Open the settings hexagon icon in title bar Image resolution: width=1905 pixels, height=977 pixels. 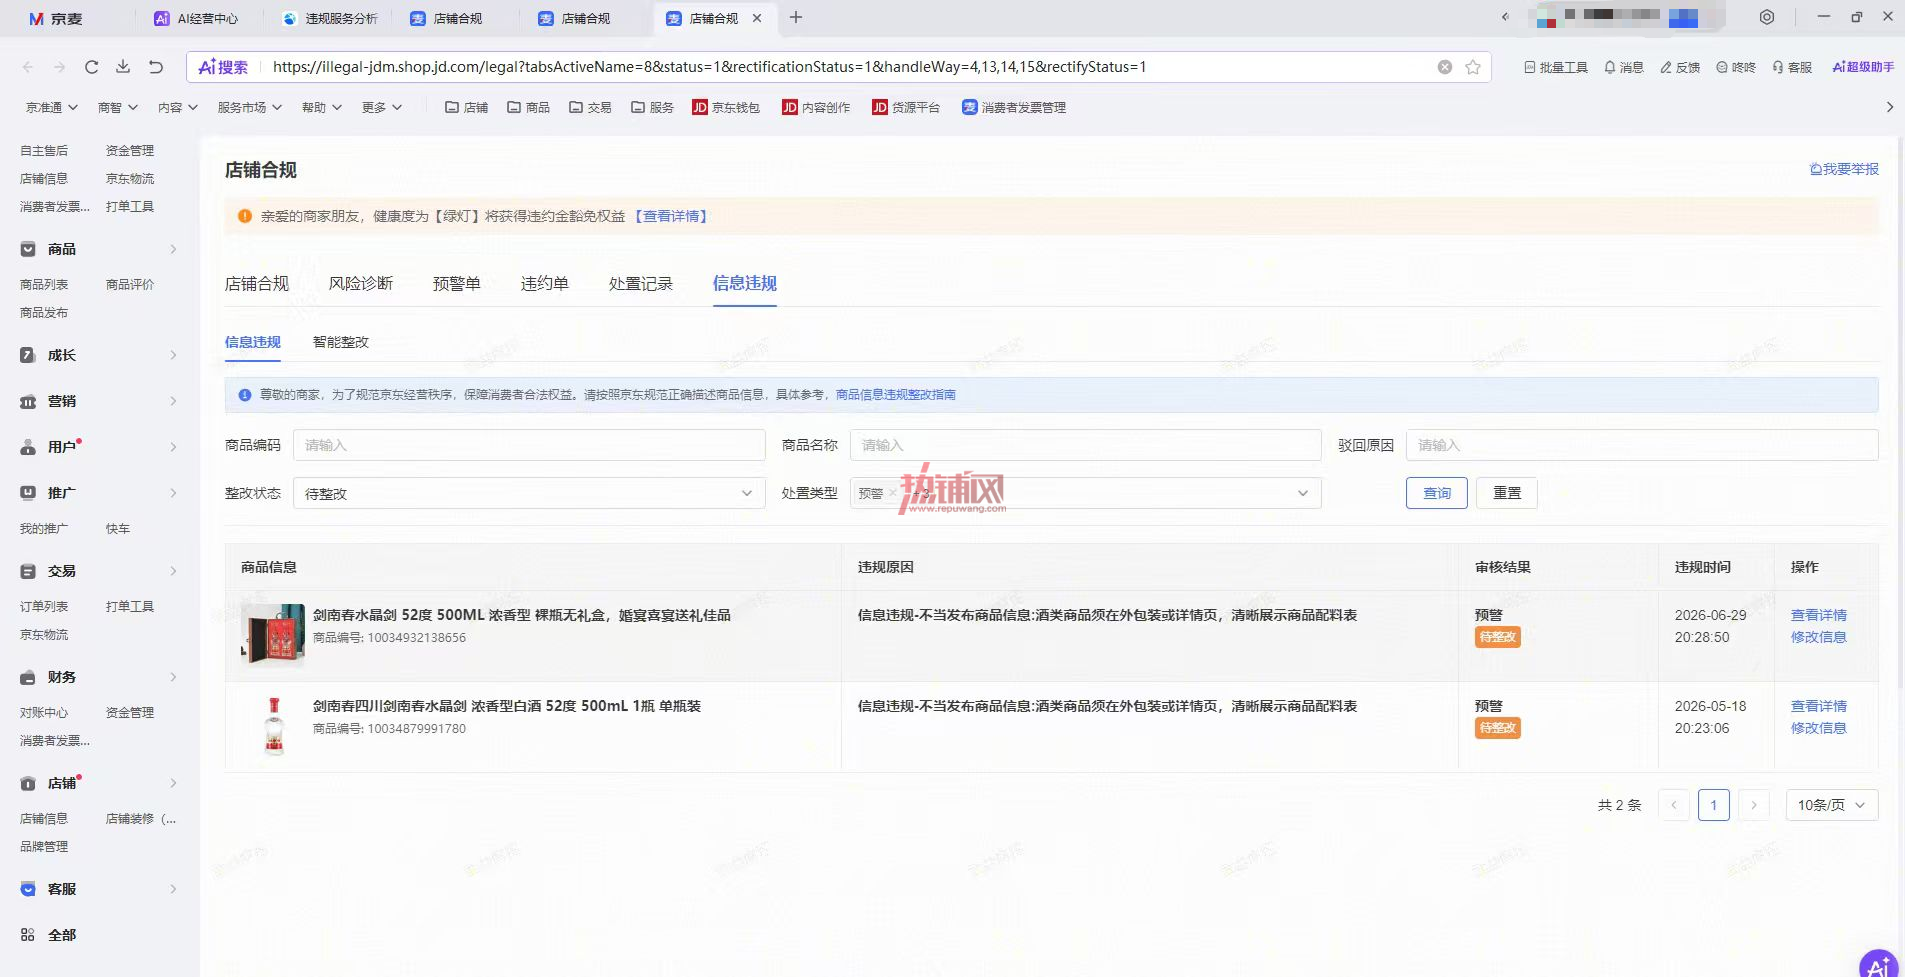tap(1767, 17)
